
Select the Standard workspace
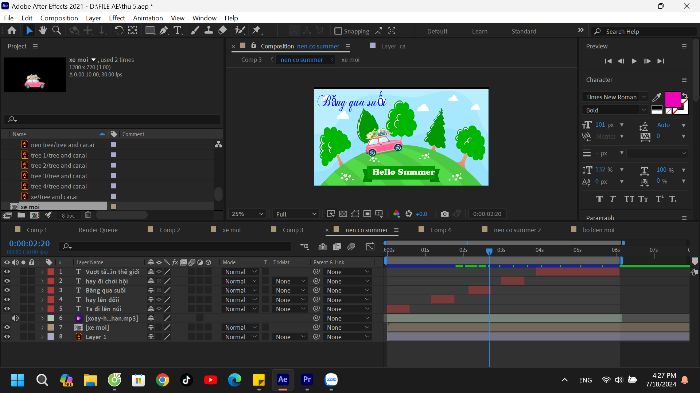pyautogui.click(x=523, y=31)
